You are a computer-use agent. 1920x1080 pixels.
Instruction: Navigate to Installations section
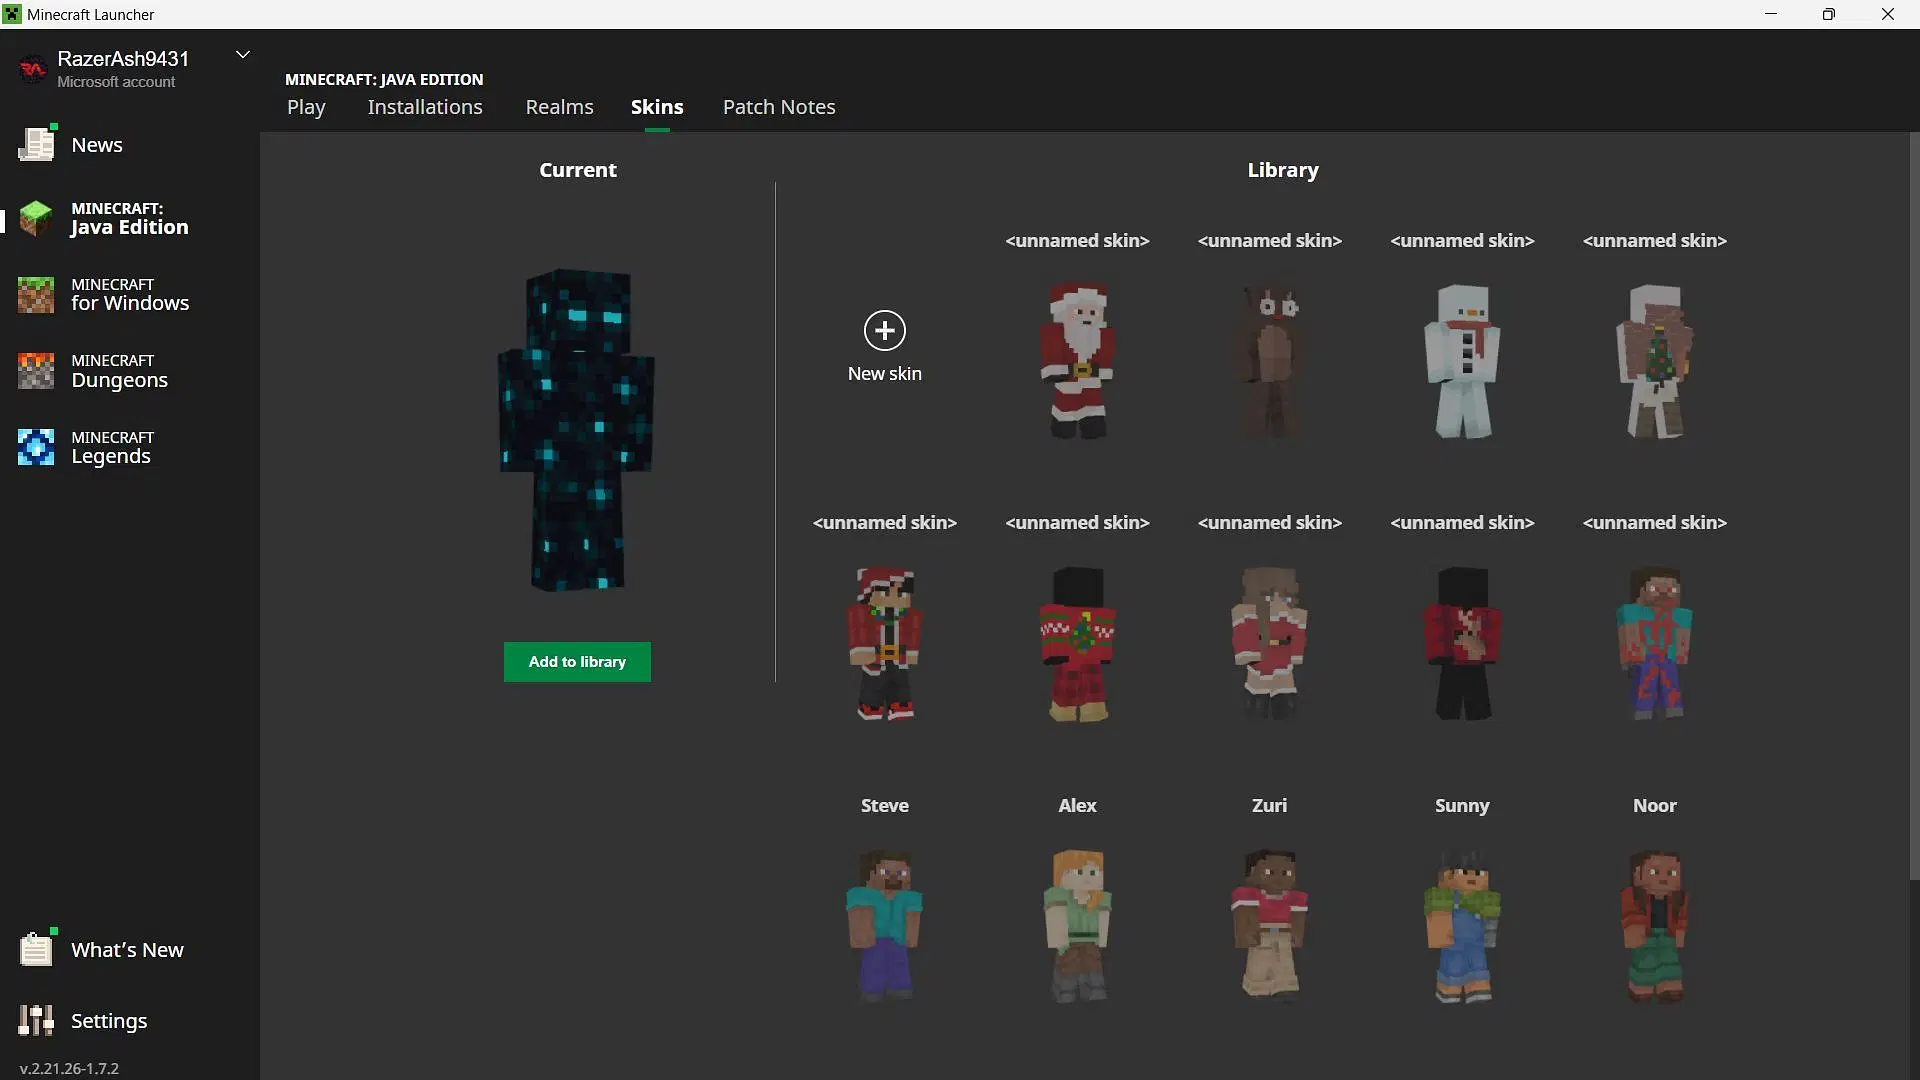click(425, 105)
